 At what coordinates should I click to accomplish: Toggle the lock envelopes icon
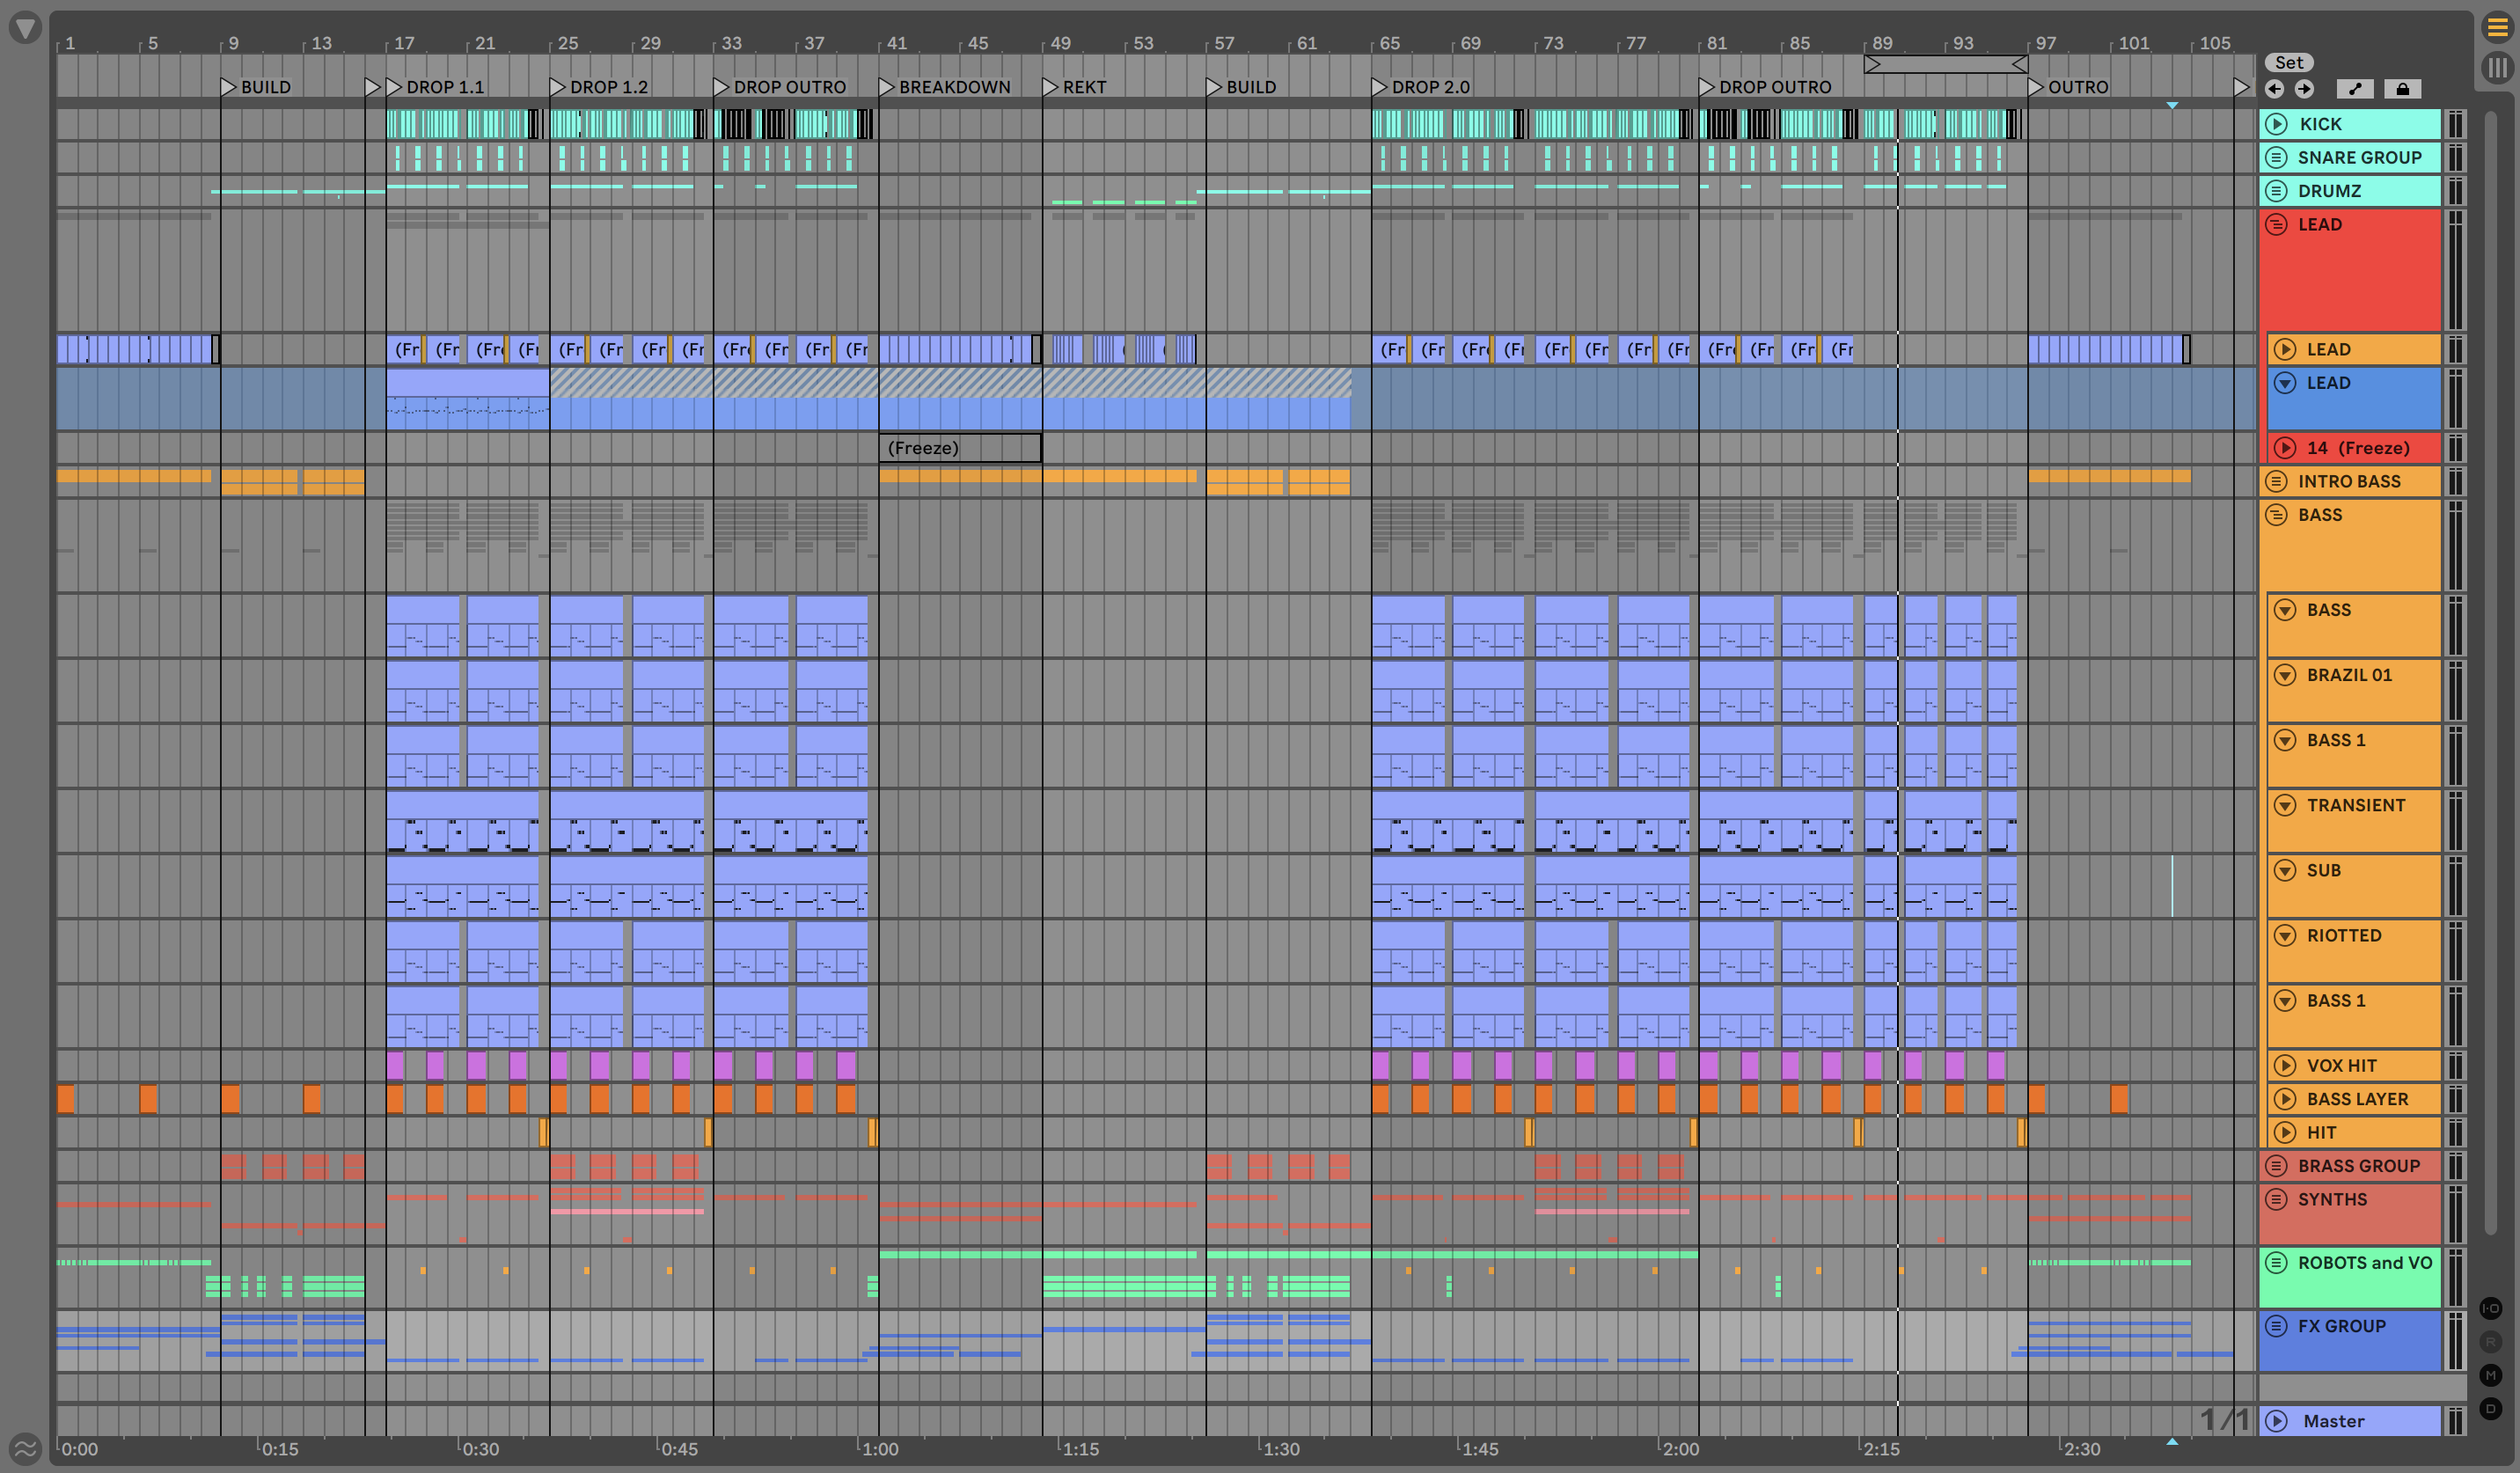click(2402, 89)
